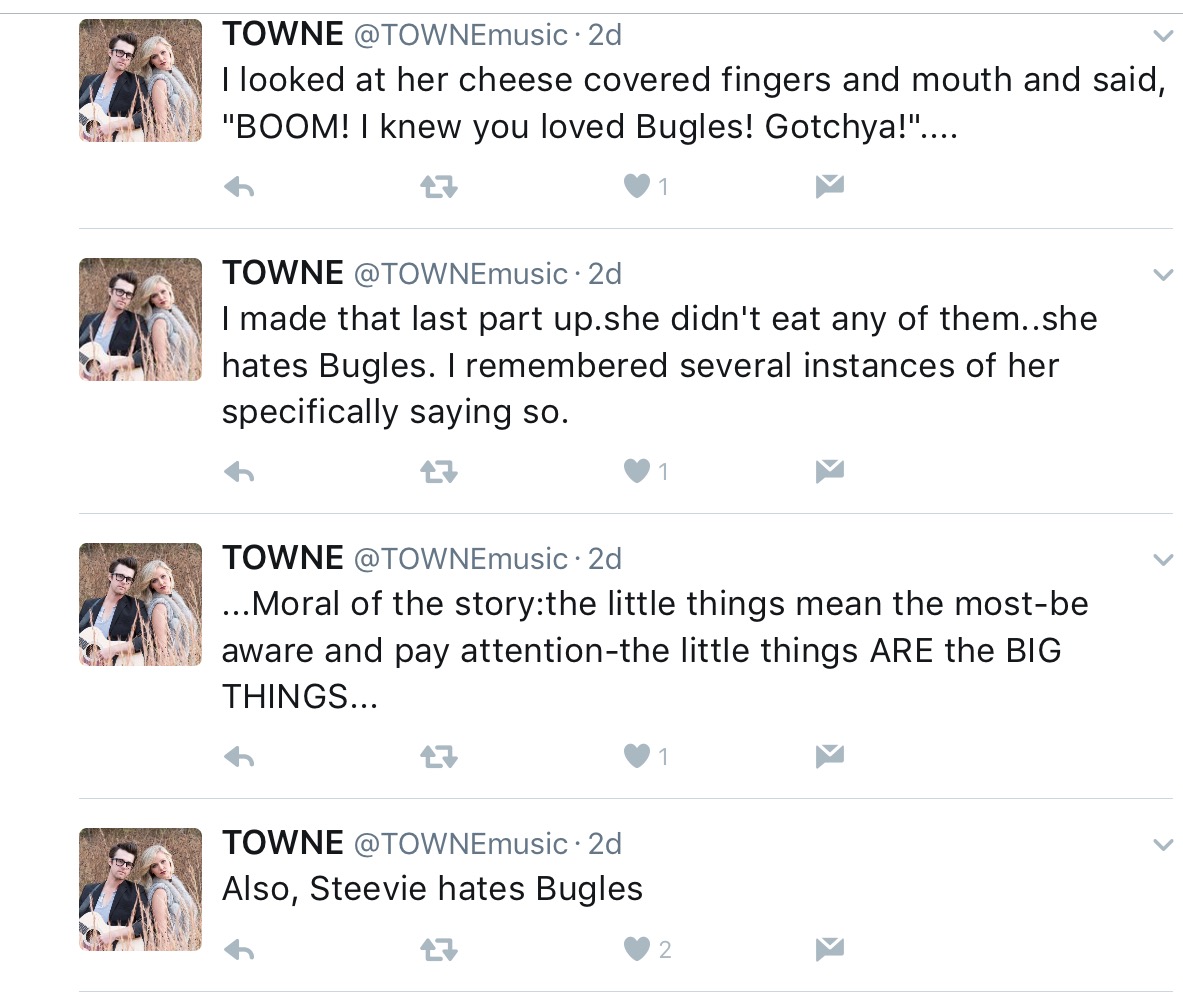
Task: Share the "Steevie hates Bugles" tweet via envelope icon
Action: (830, 949)
